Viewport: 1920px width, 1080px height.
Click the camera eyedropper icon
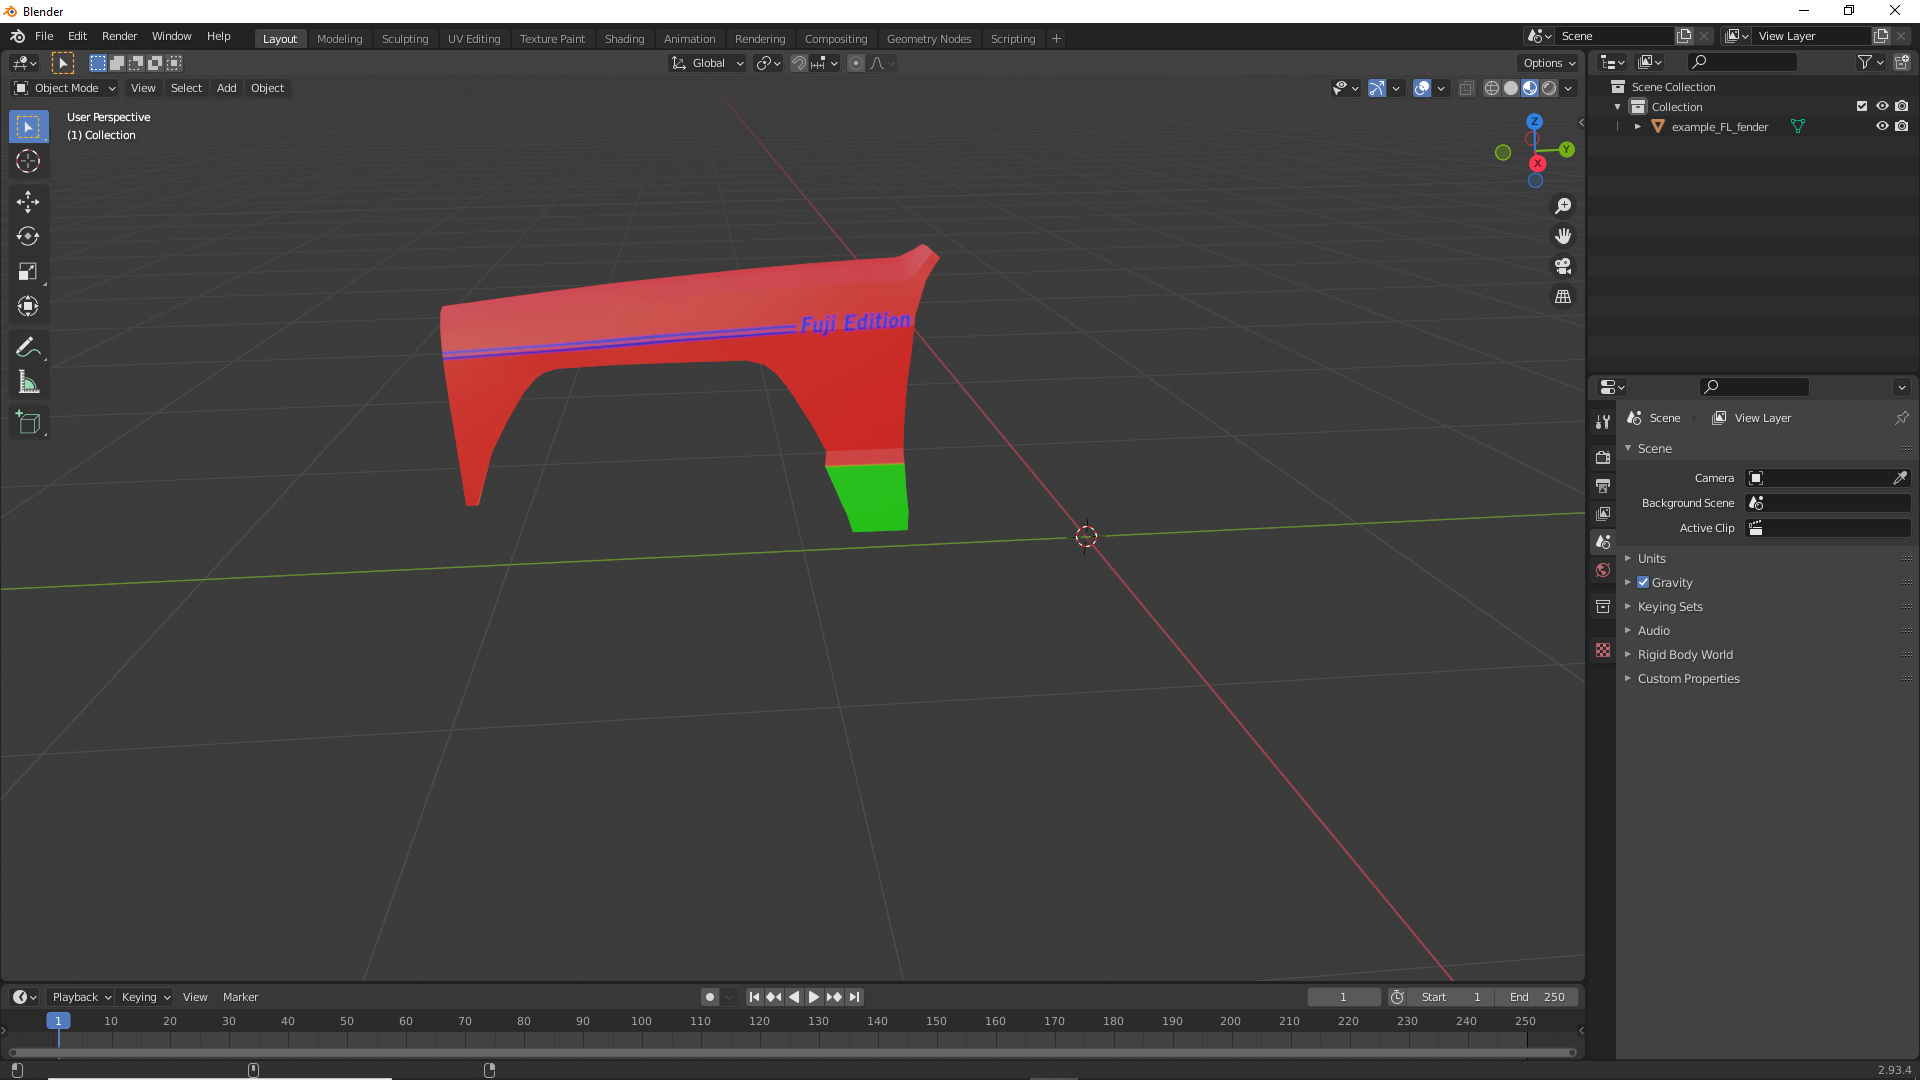(x=1900, y=478)
